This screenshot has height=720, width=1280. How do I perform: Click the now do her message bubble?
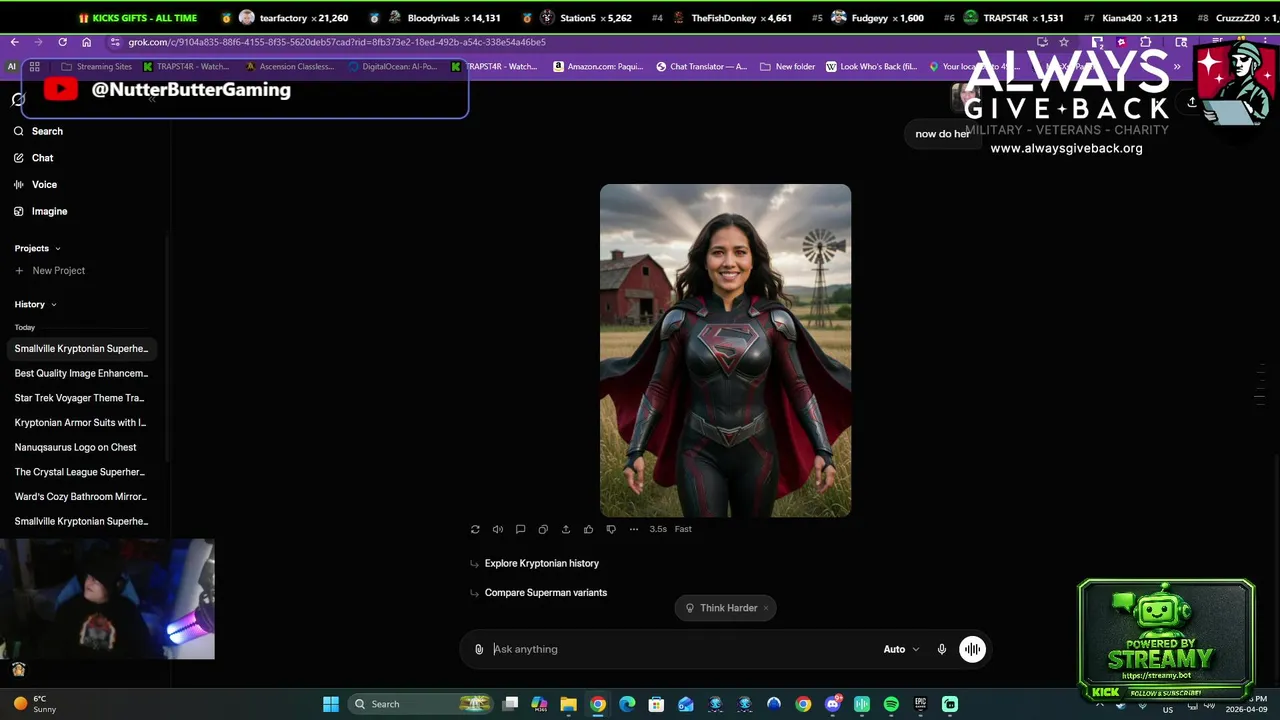[x=942, y=134]
